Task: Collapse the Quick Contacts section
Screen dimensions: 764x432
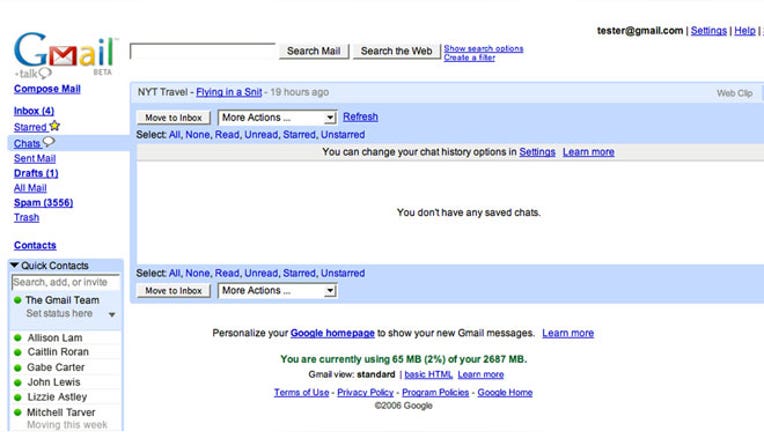Action: (14, 265)
